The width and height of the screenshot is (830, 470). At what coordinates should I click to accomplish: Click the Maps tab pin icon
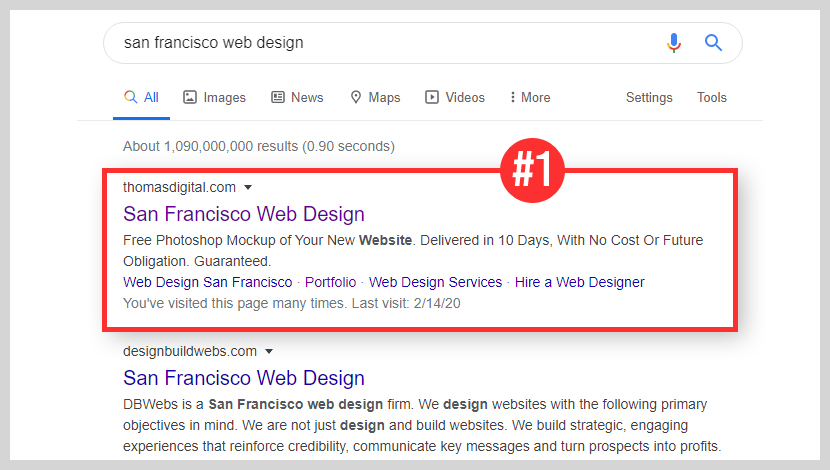point(356,97)
